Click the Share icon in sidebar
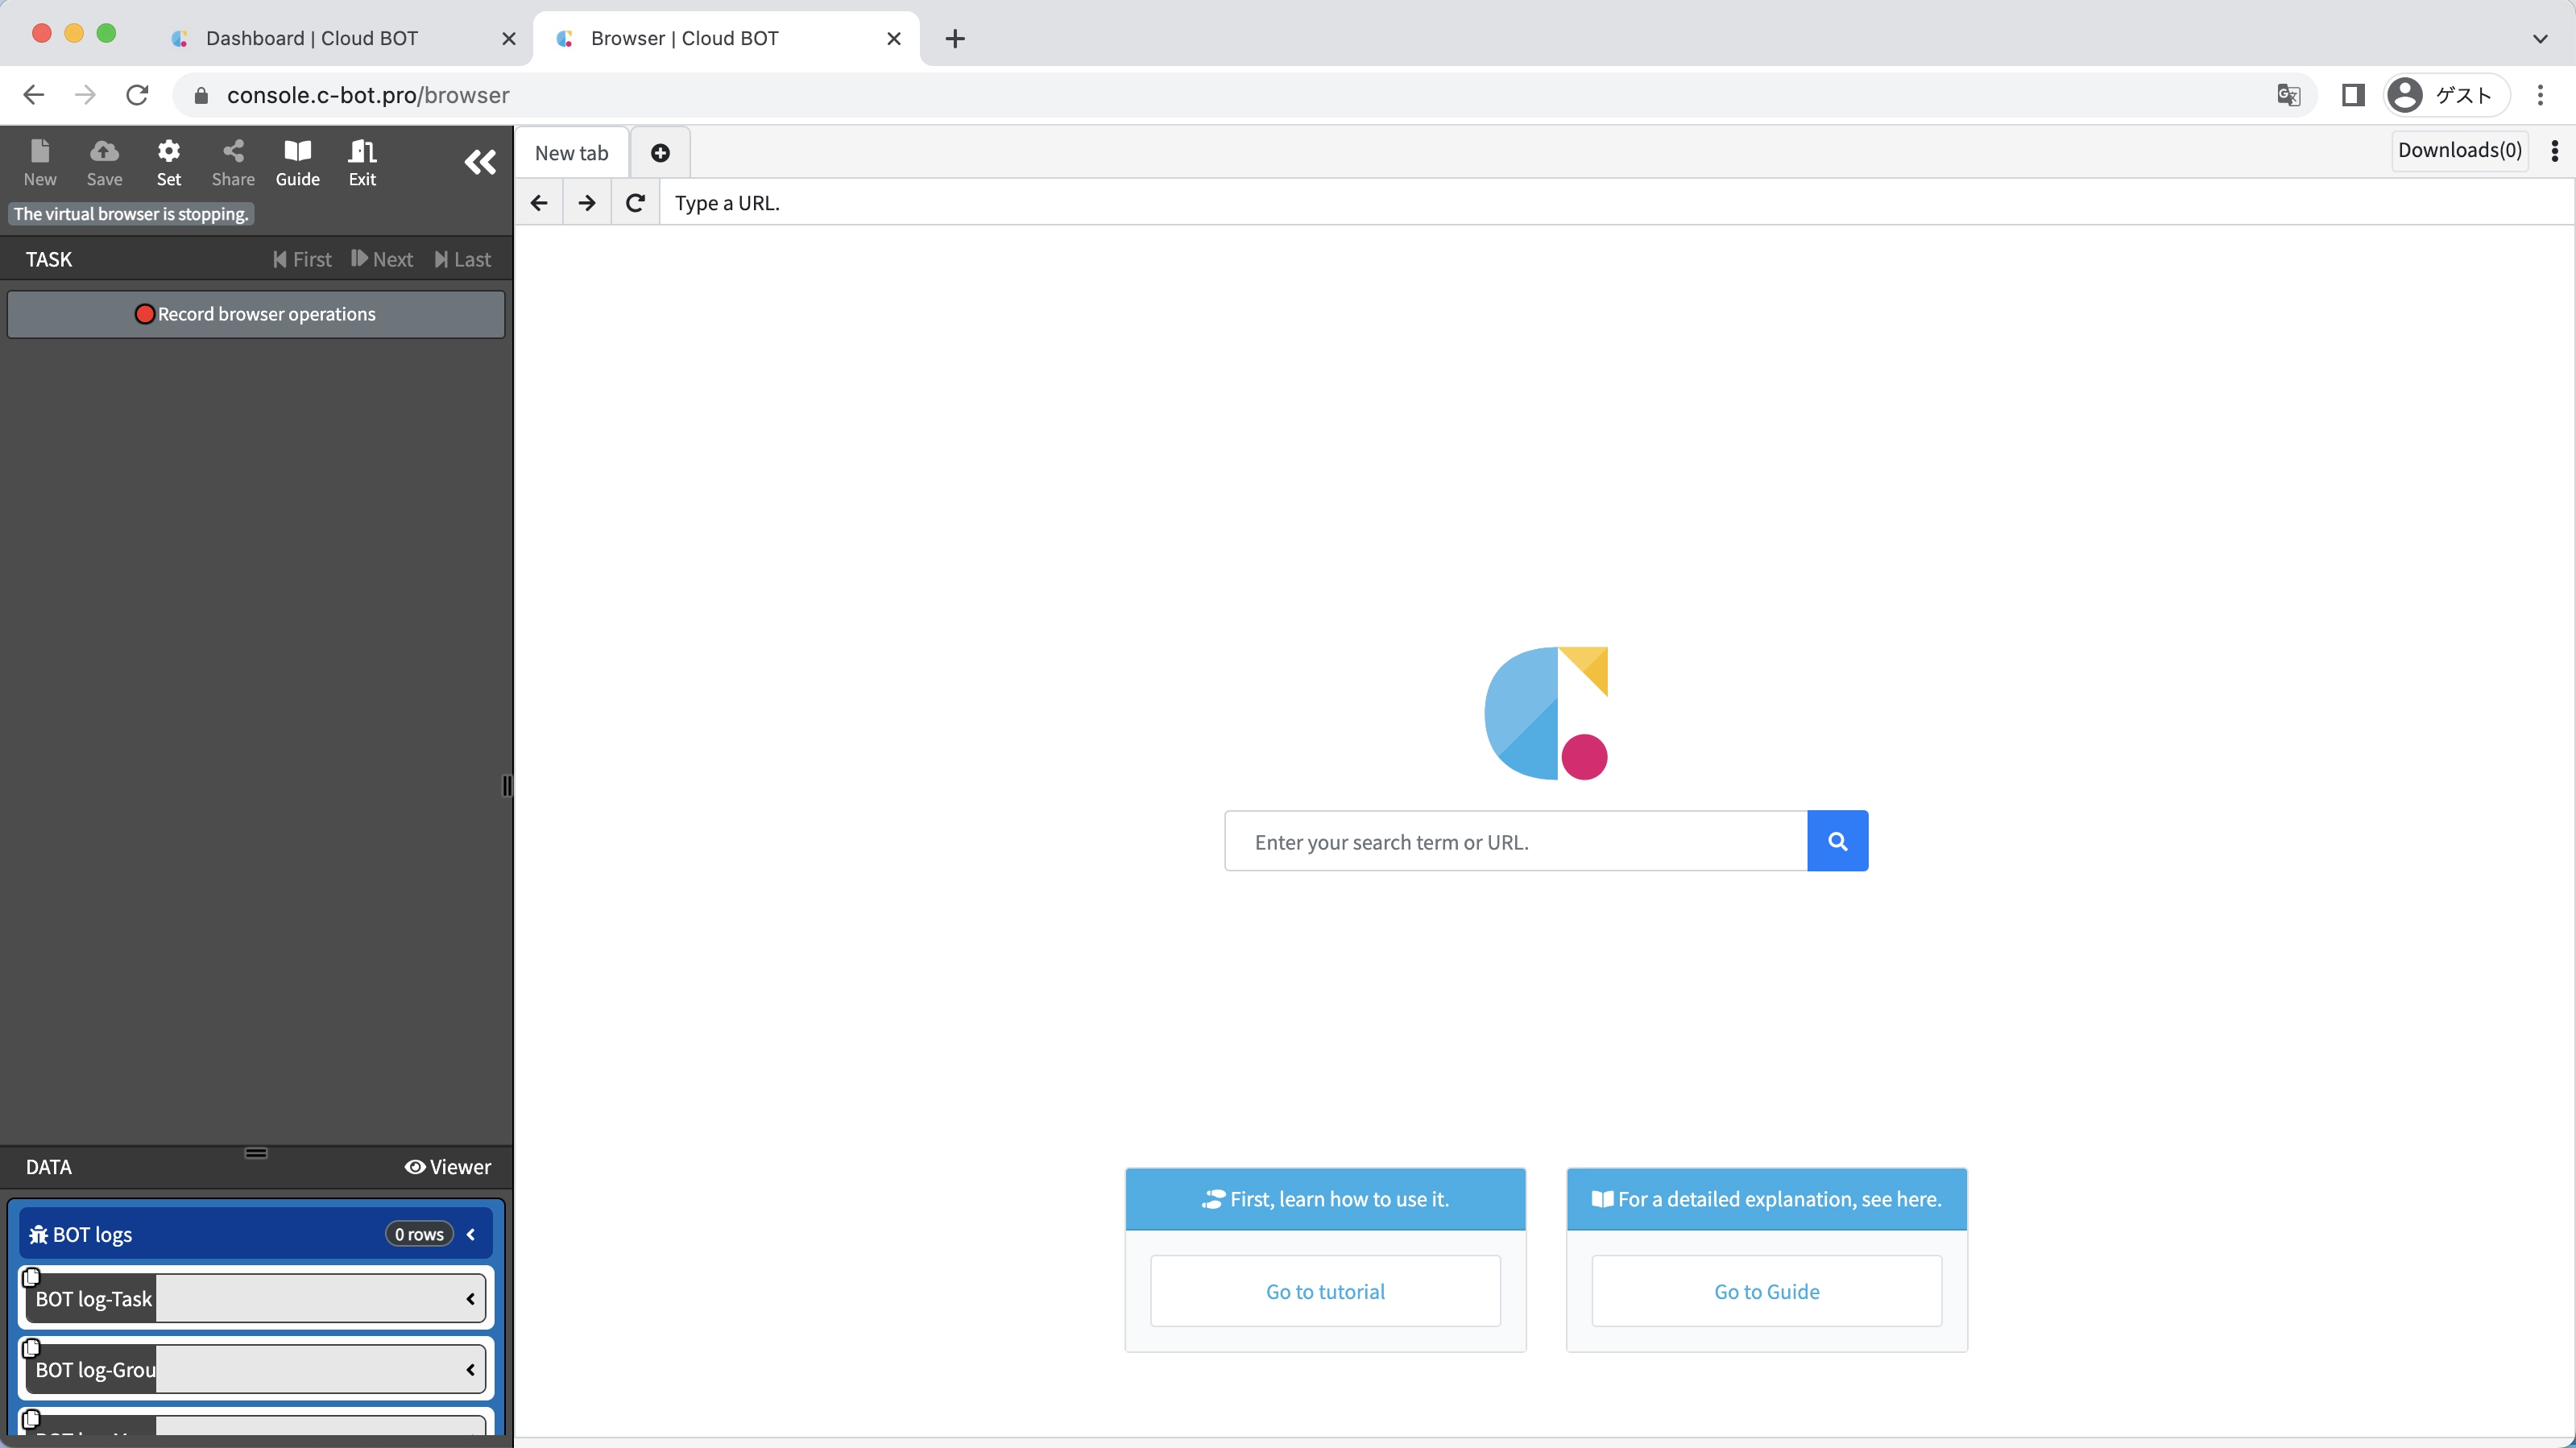This screenshot has height=1448, width=2576. click(233, 161)
